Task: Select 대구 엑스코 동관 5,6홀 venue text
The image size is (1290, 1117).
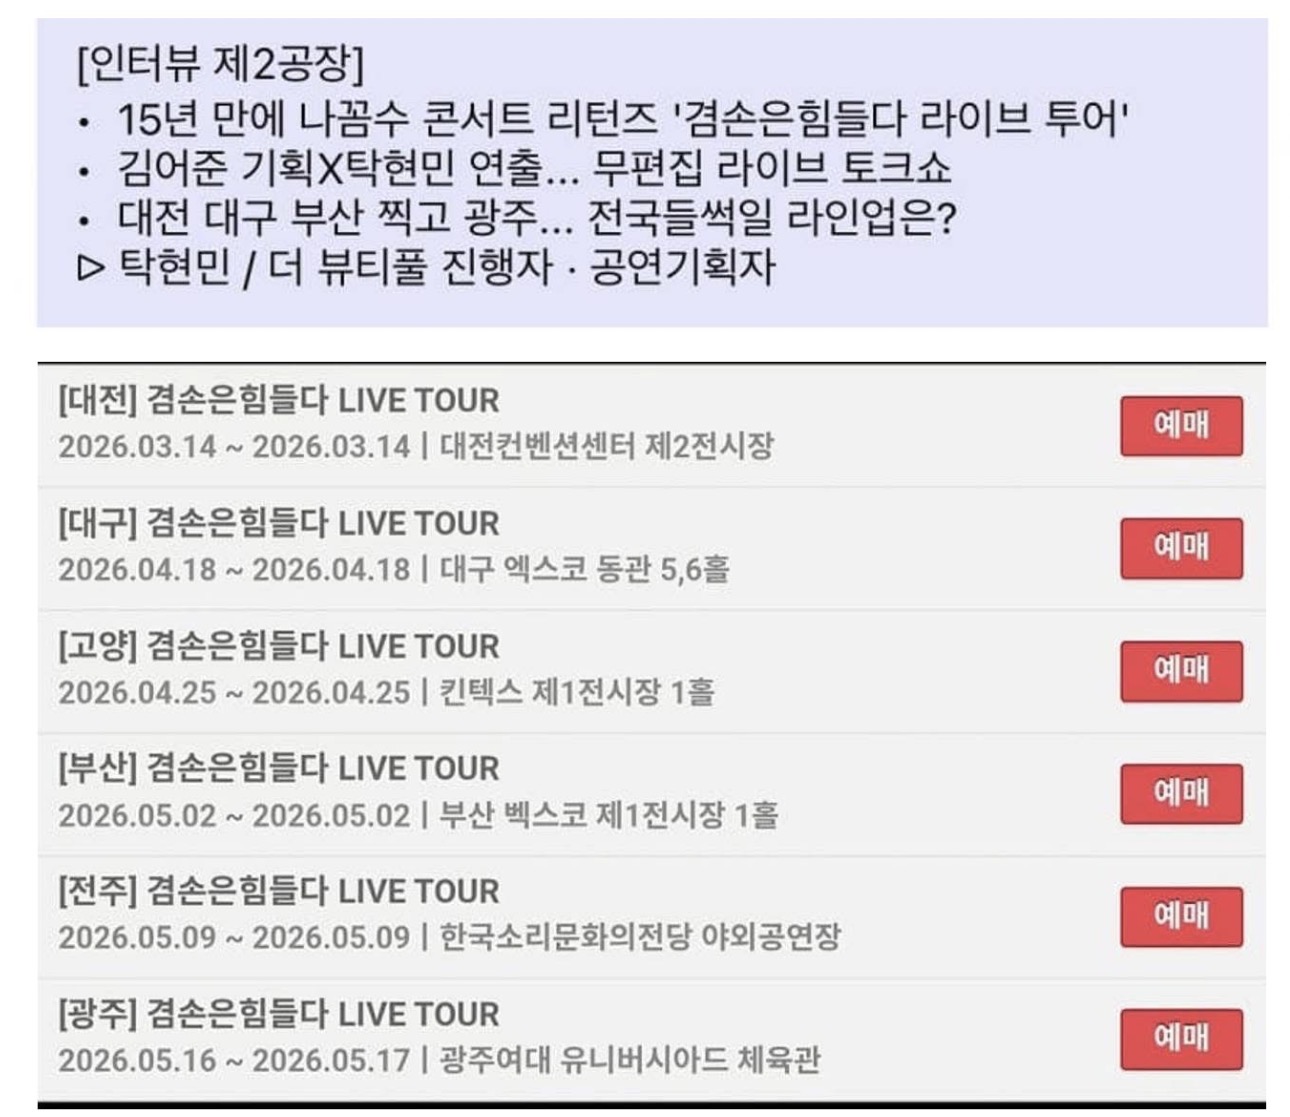Action: click(x=584, y=569)
